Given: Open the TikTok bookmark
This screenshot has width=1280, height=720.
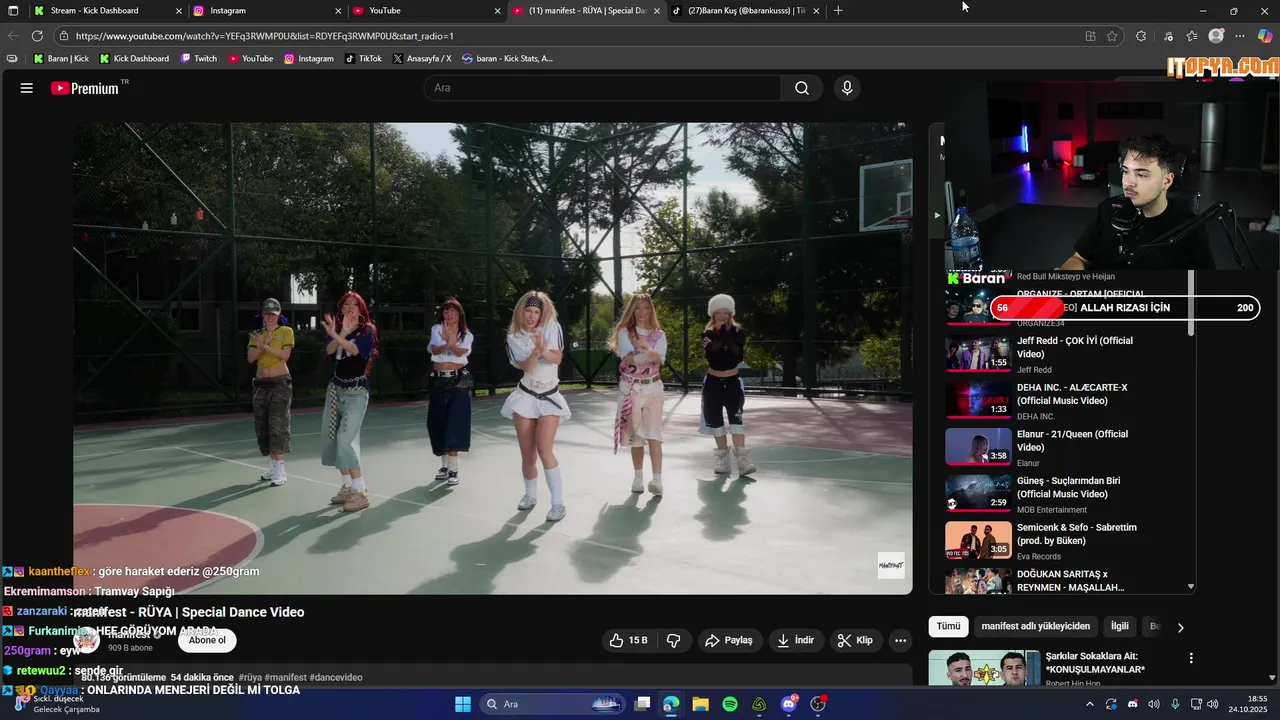Looking at the screenshot, I should tap(363, 59).
